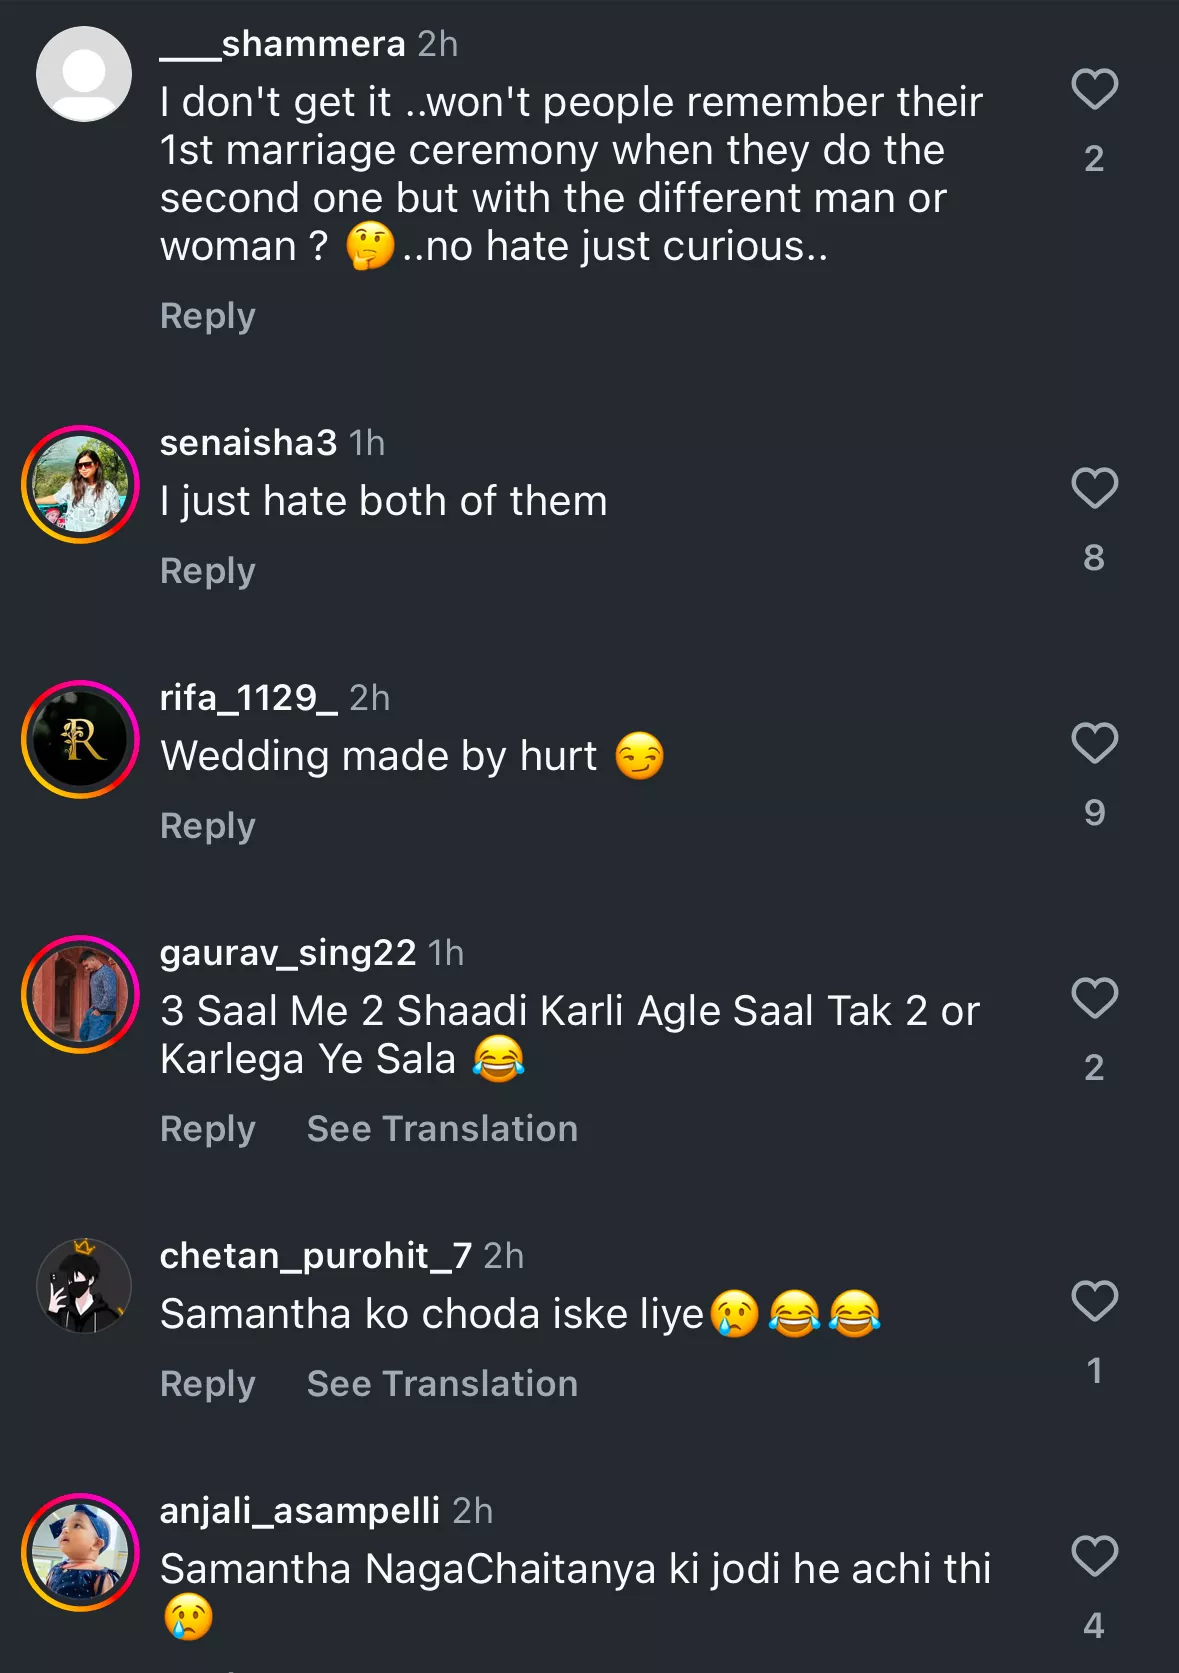
Task: Tap heart on rifa_1129_'s comment
Action: tap(1094, 743)
